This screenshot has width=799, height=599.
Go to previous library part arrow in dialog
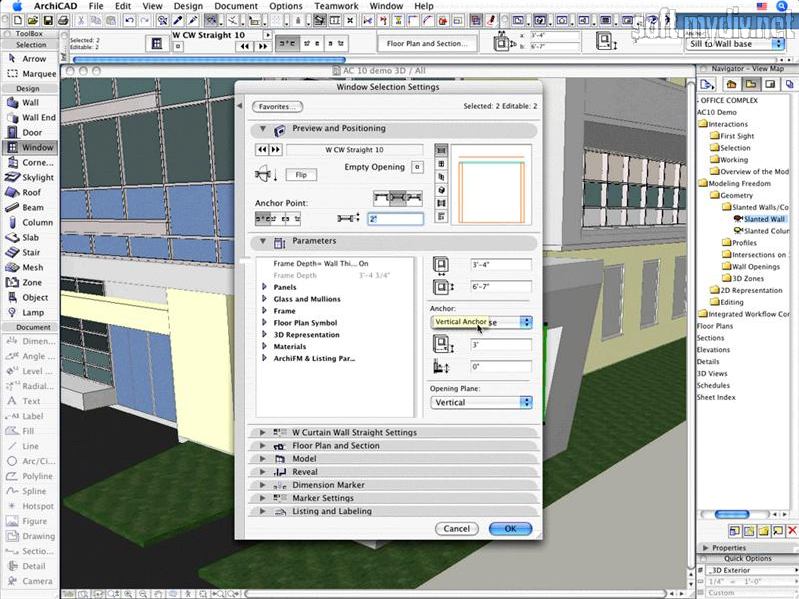[x=261, y=150]
